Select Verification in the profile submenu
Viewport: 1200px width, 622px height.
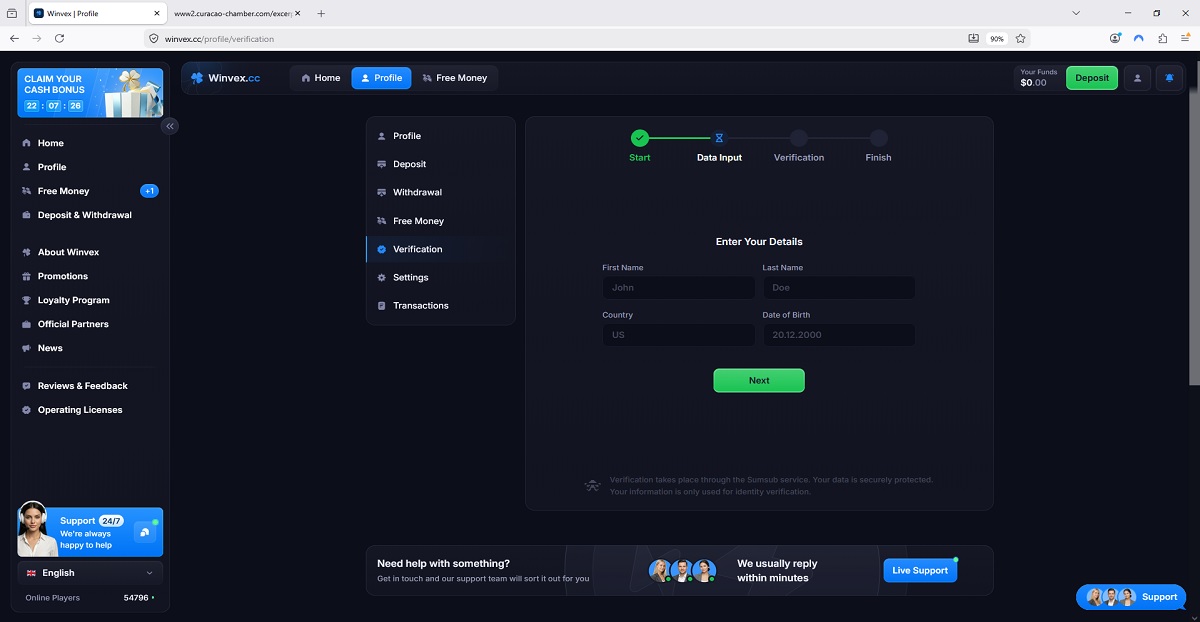[440, 249]
